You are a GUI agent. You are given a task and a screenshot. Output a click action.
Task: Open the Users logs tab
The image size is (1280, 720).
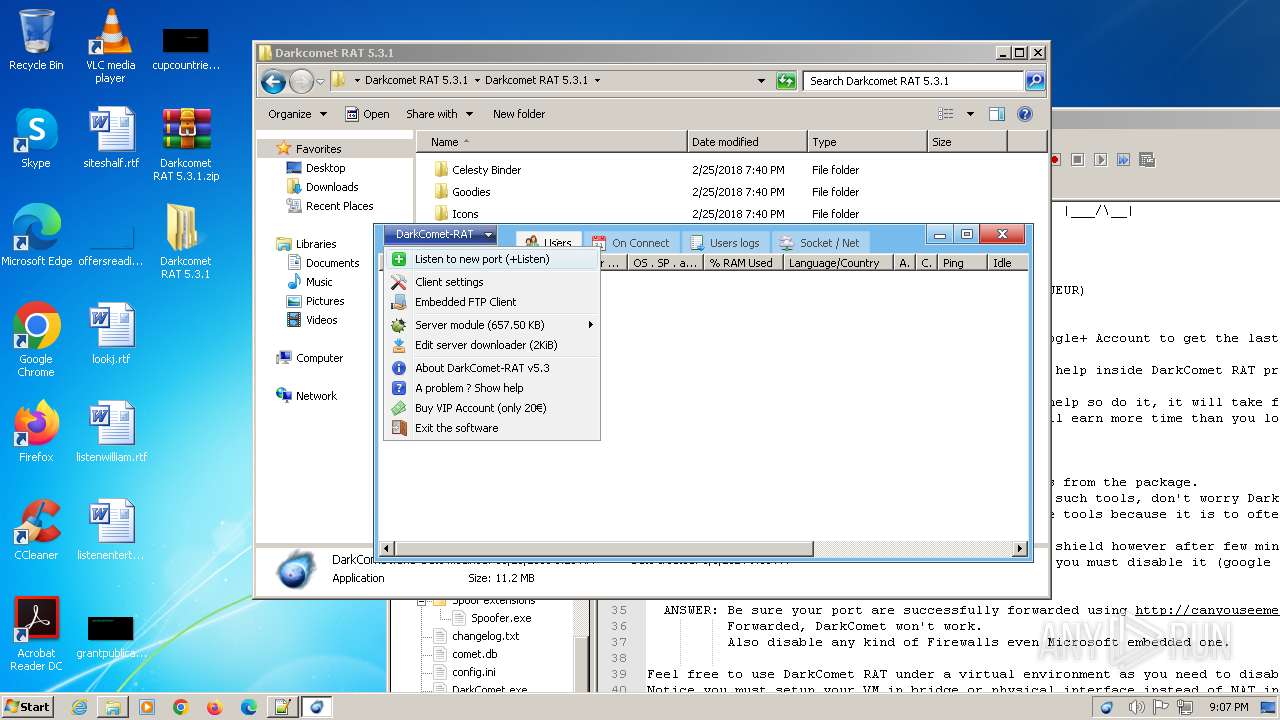tap(726, 243)
